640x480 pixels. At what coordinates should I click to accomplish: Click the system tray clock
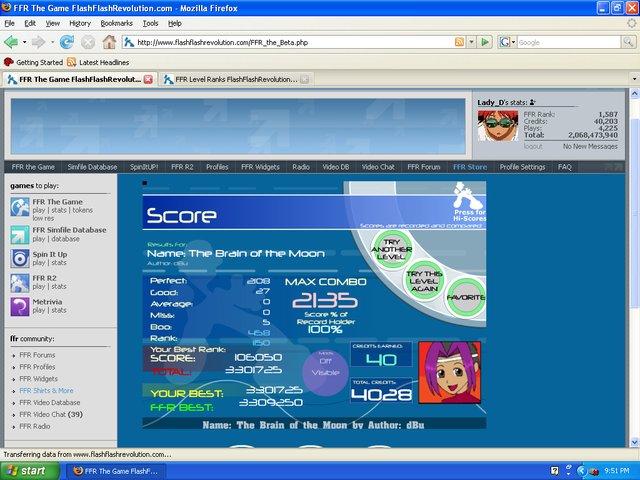(616, 471)
